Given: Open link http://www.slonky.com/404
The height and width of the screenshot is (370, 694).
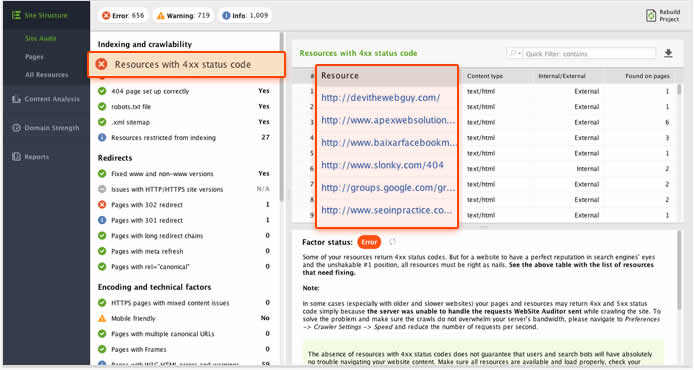Looking at the screenshot, I should [382, 165].
